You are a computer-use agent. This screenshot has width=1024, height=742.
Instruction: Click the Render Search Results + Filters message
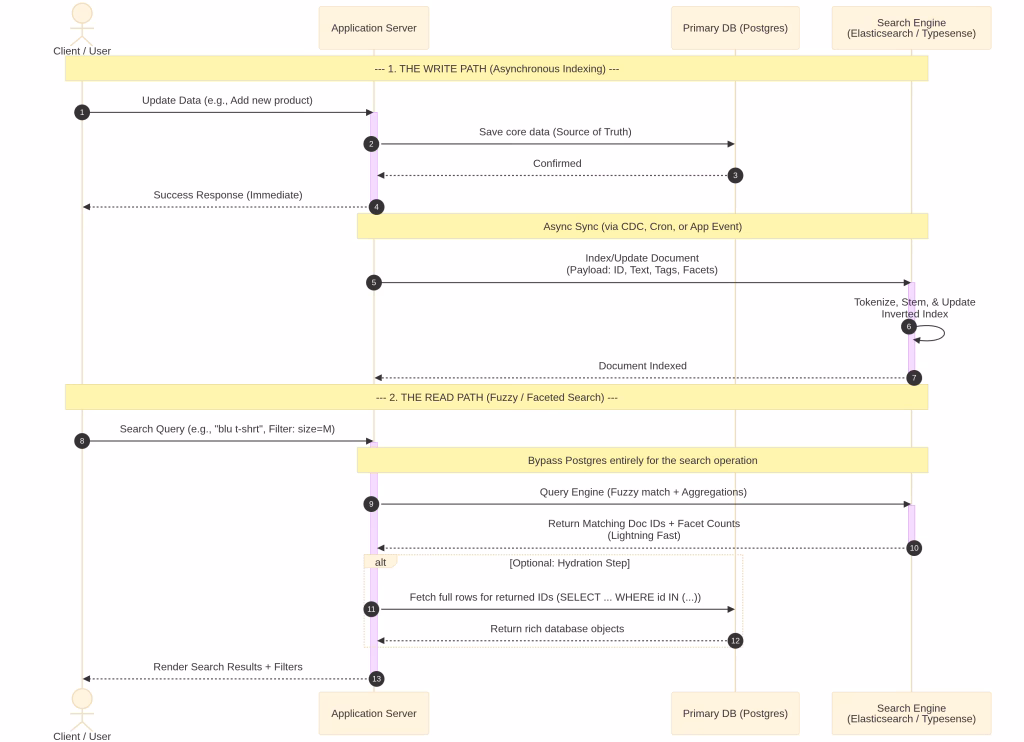pyautogui.click(x=228, y=667)
